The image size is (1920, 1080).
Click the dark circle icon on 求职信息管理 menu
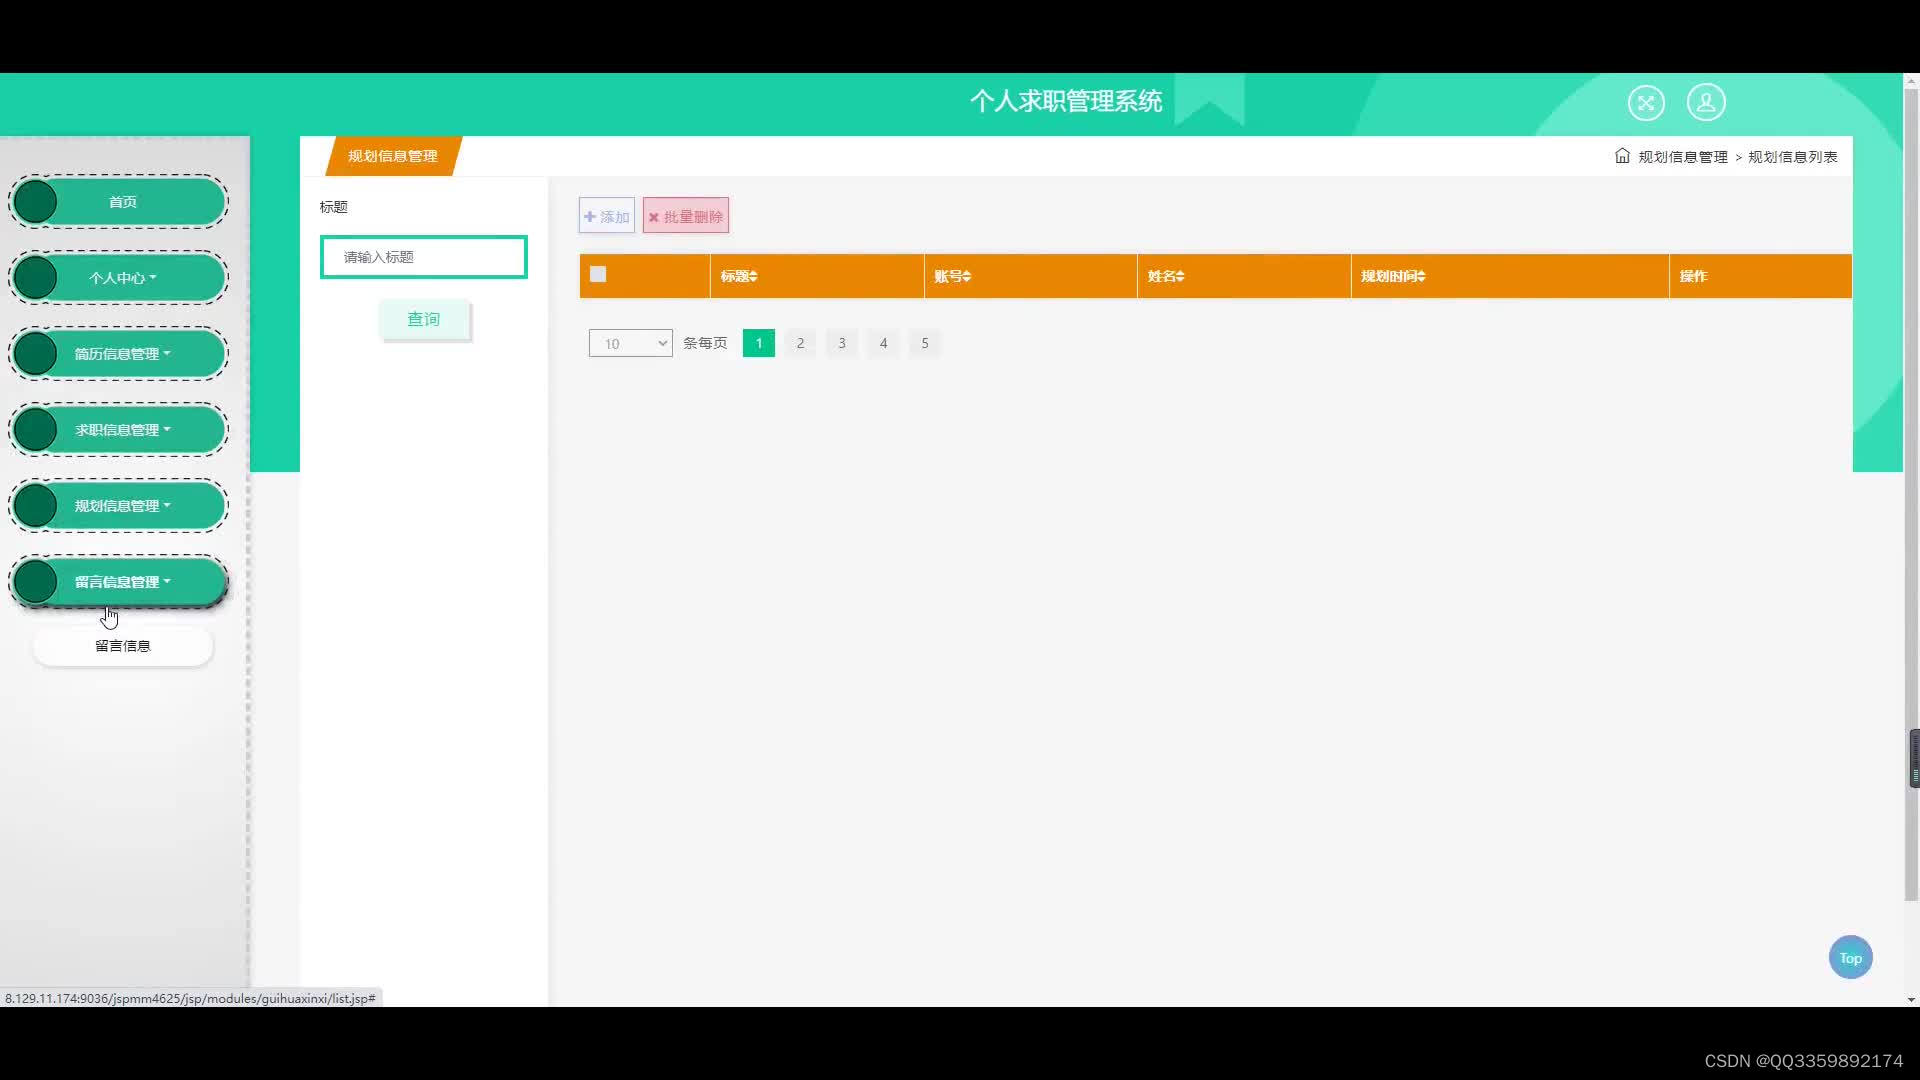36,429
